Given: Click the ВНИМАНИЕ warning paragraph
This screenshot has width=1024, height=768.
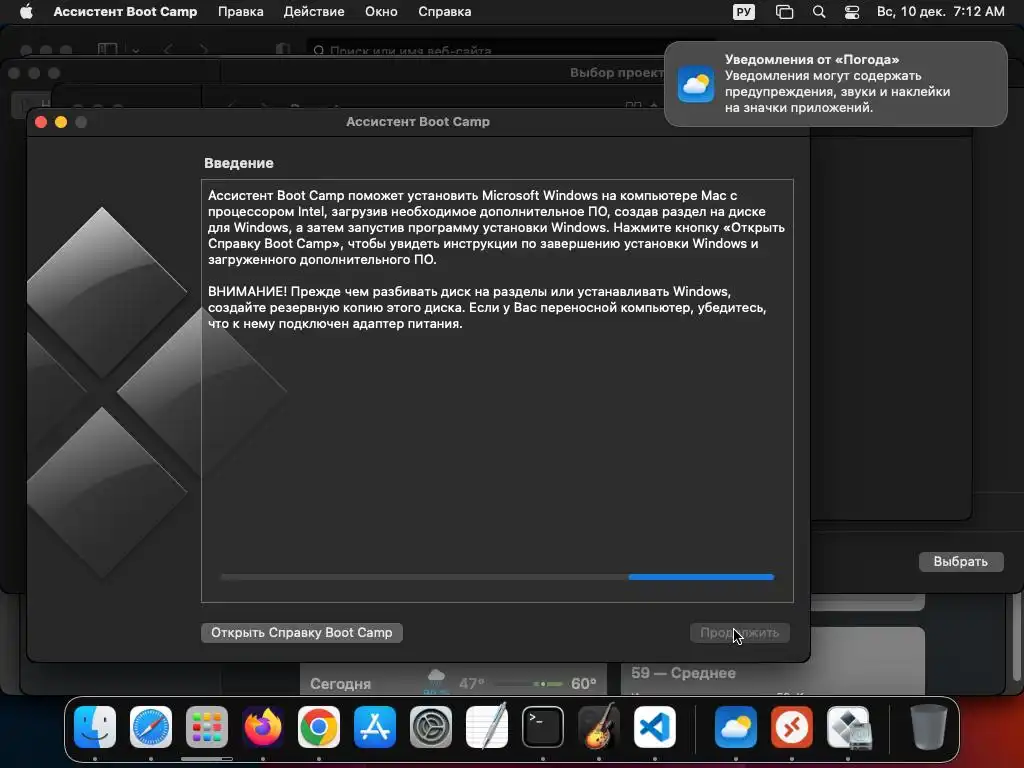Looking at the screenshot, I should pos(487,308).
